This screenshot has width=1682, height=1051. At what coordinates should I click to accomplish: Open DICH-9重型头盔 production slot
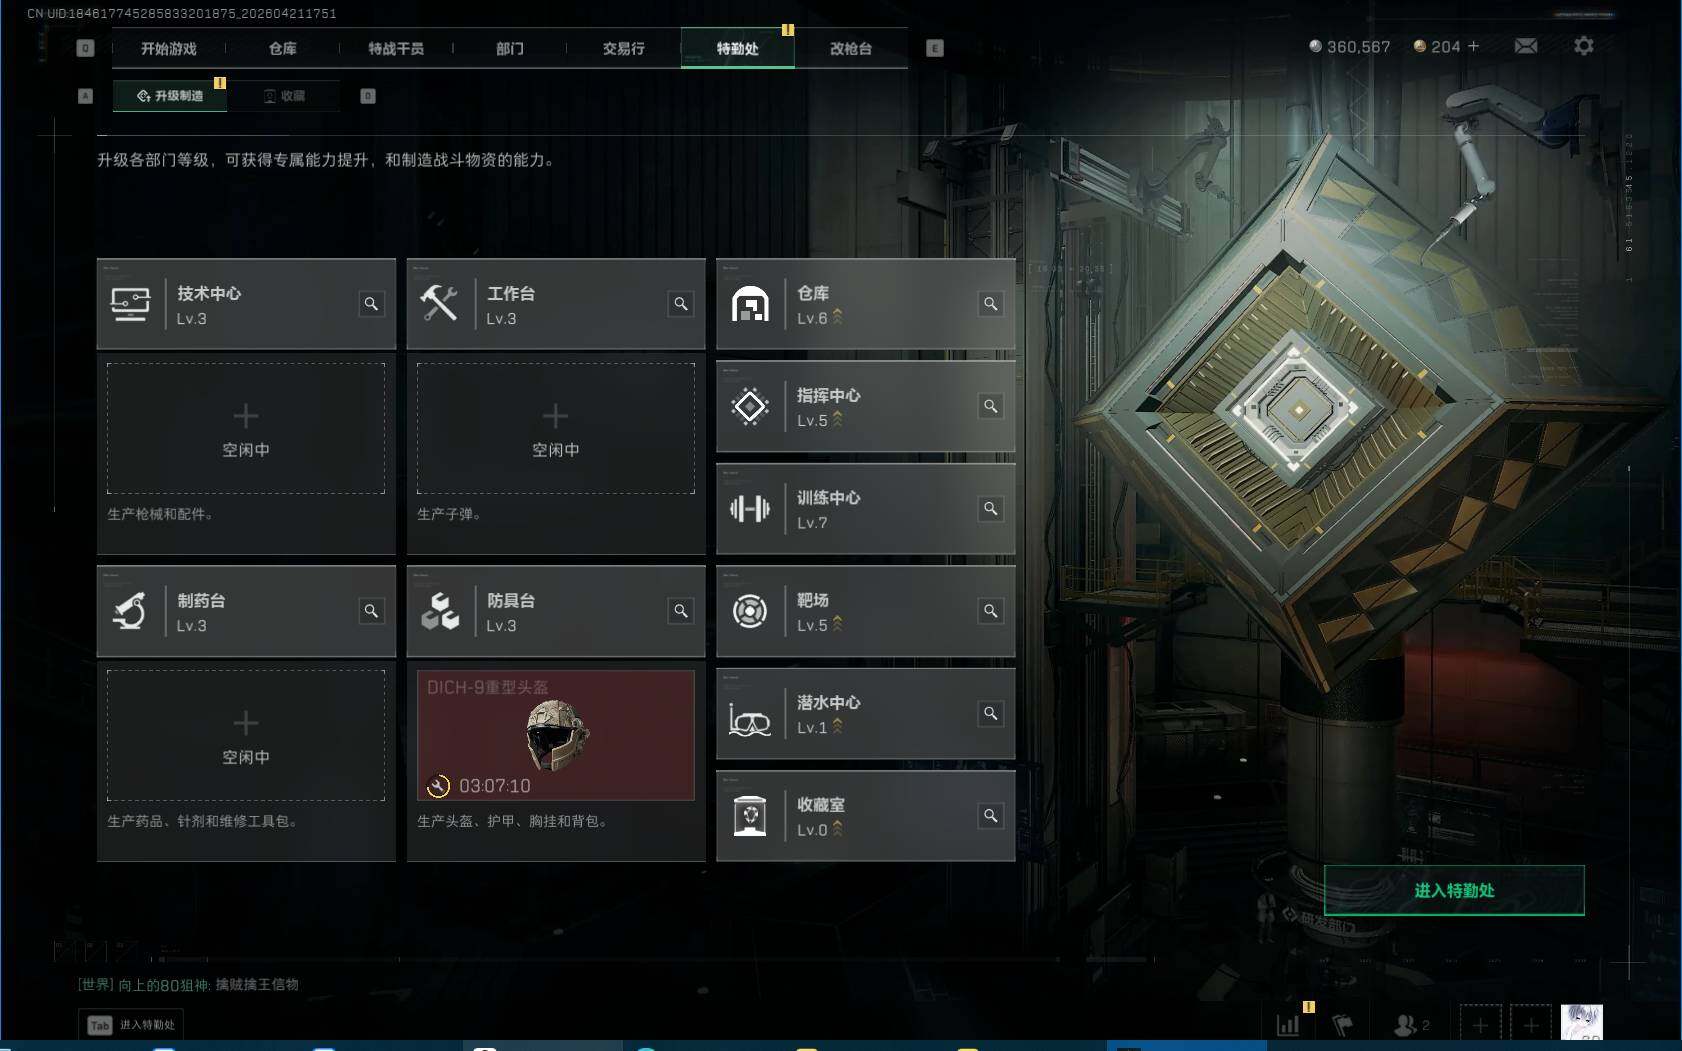coord(556,735)
